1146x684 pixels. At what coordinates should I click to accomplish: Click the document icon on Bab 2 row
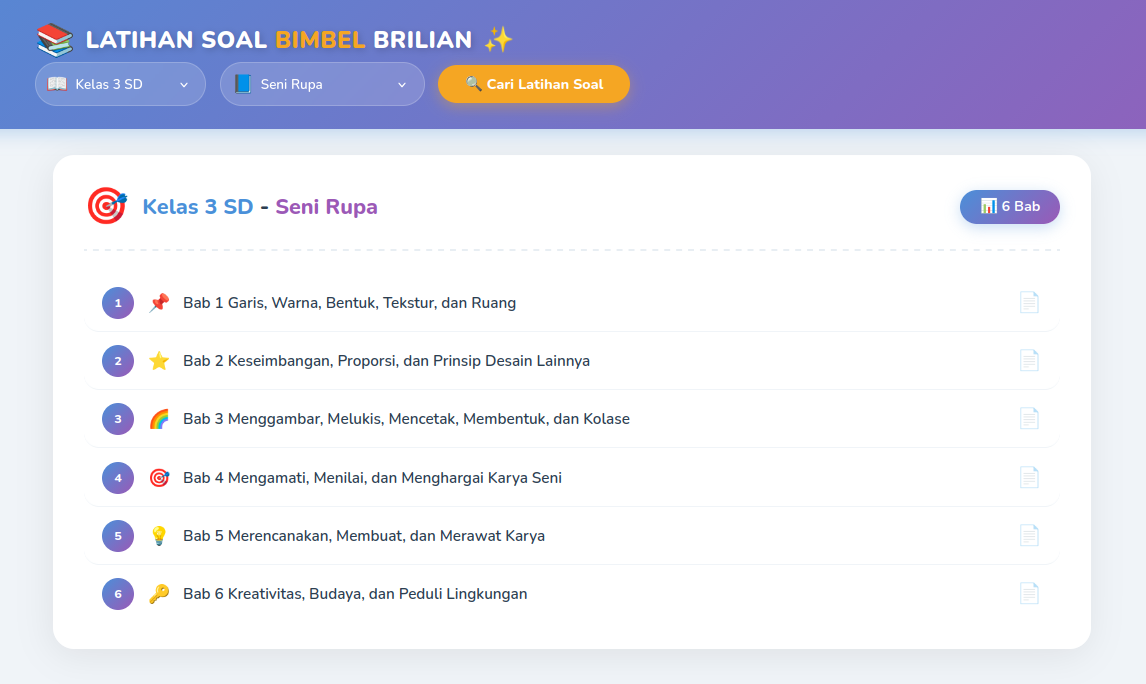pos(1029,361)
